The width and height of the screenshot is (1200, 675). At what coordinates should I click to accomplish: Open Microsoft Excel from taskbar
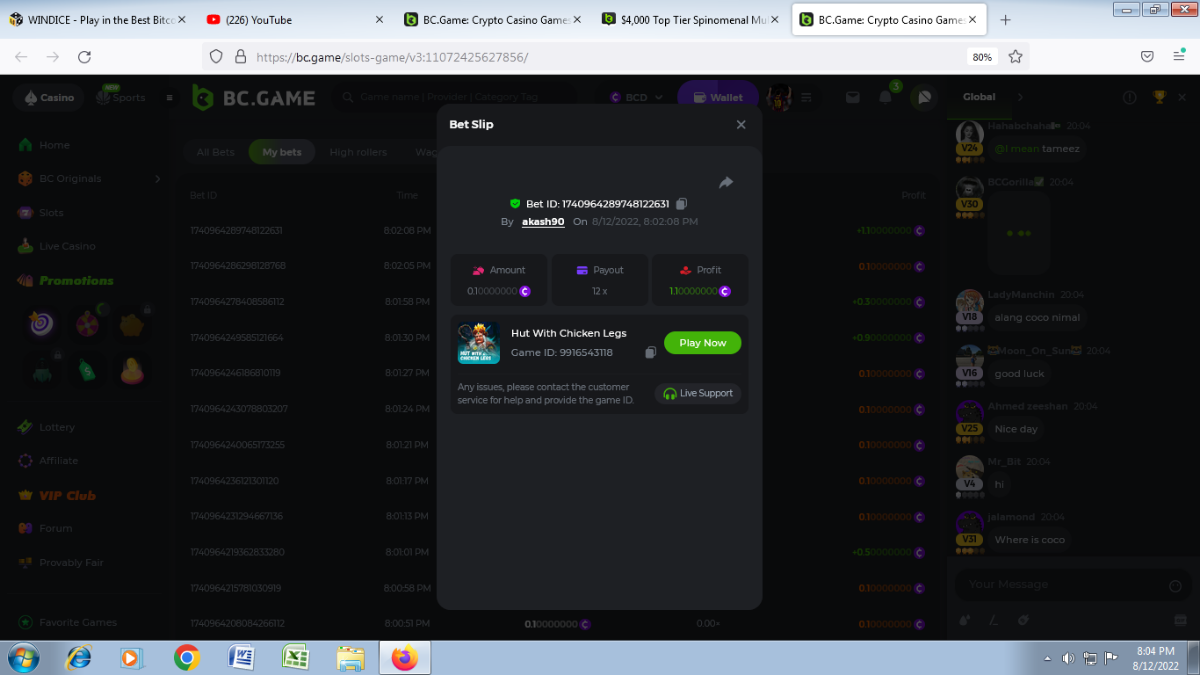tap(295, 658)
